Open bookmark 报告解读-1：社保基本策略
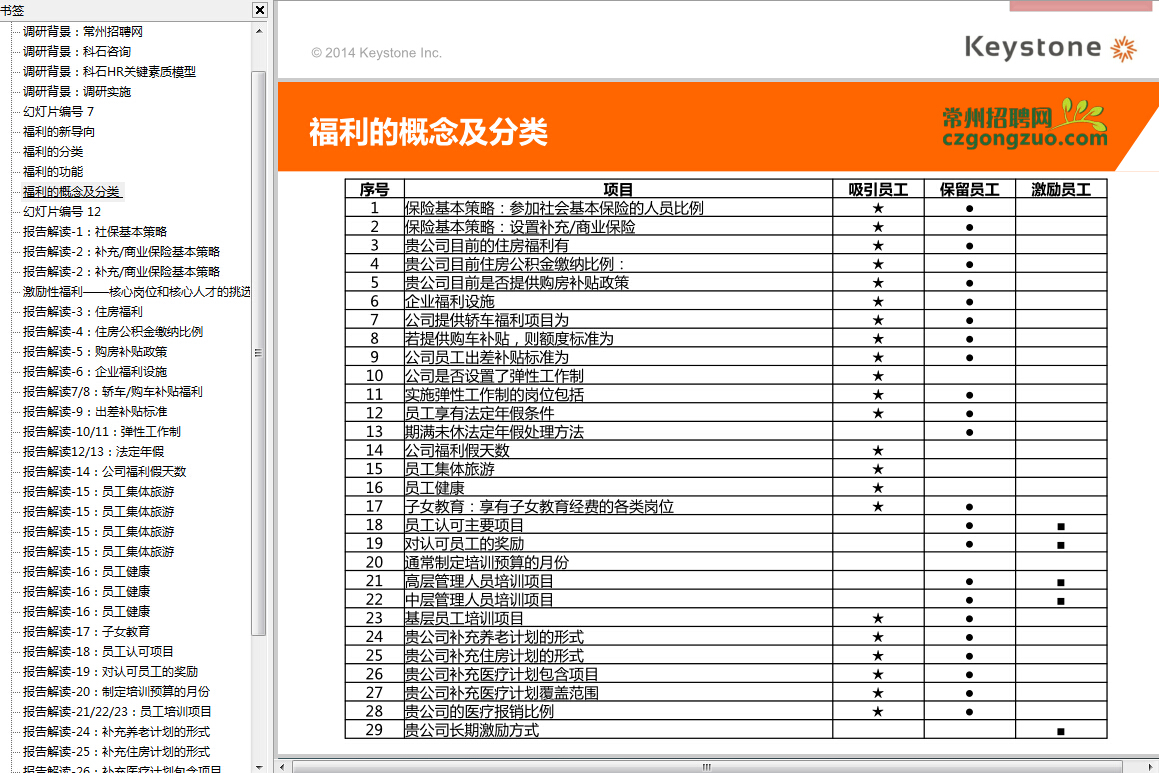 click(x=95, y=231)
